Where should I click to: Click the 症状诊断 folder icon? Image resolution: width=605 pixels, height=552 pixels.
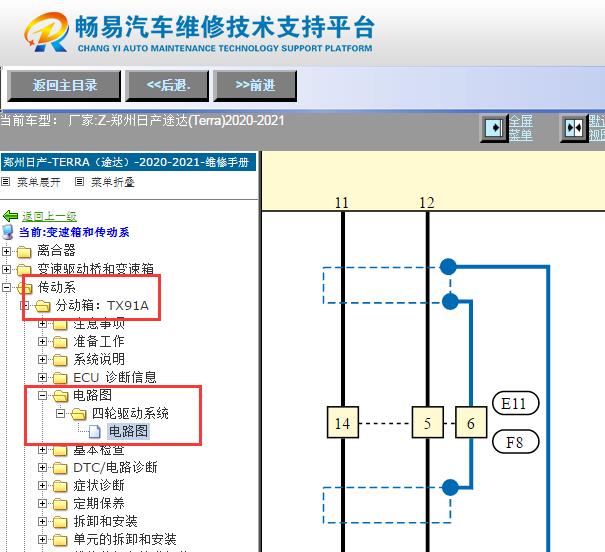coord(60,486)
